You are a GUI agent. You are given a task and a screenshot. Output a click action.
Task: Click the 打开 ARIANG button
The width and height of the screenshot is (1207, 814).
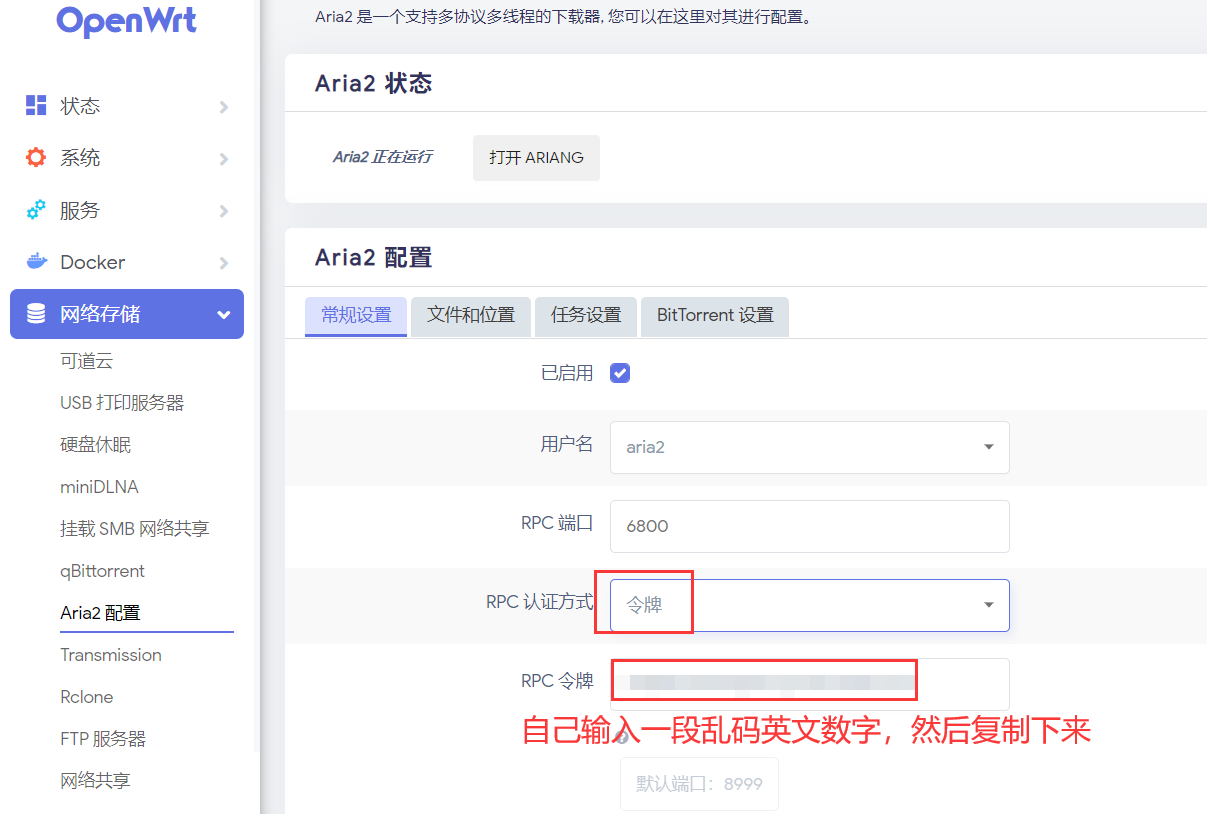pyautogui.click(x=536, y=158)
